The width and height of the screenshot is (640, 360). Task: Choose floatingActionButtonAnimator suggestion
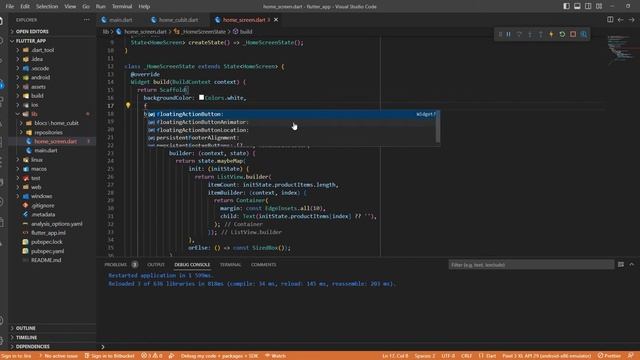291,122
